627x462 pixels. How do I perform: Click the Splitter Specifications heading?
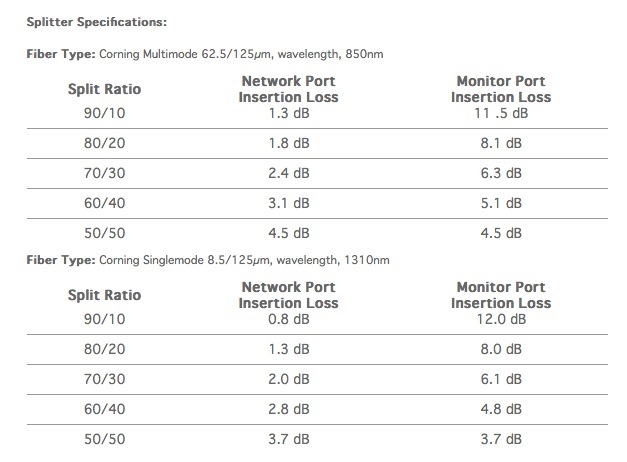pos(97,22)
